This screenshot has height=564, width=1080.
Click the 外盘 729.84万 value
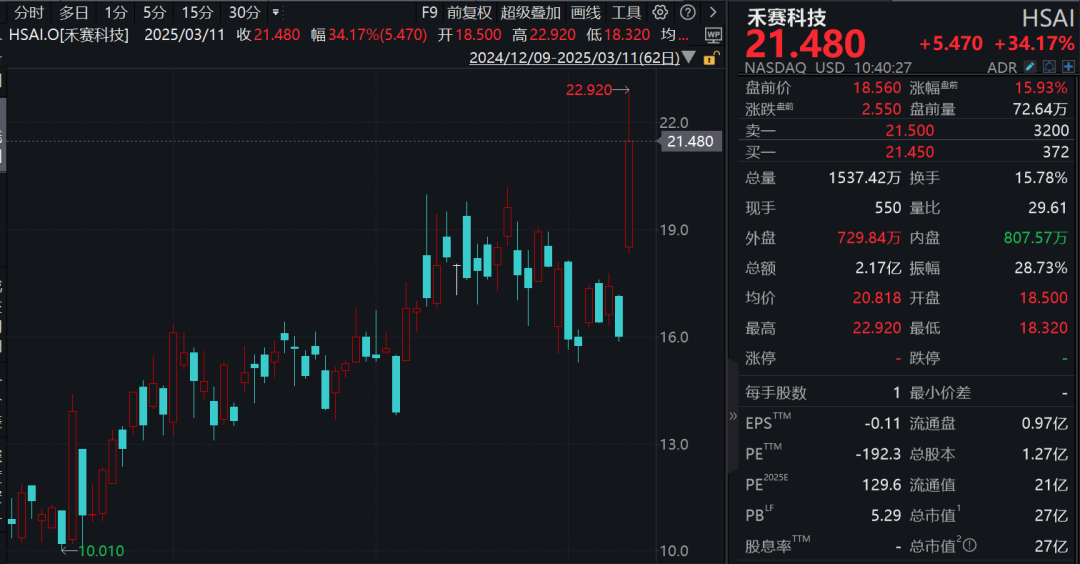click(869, 238)
